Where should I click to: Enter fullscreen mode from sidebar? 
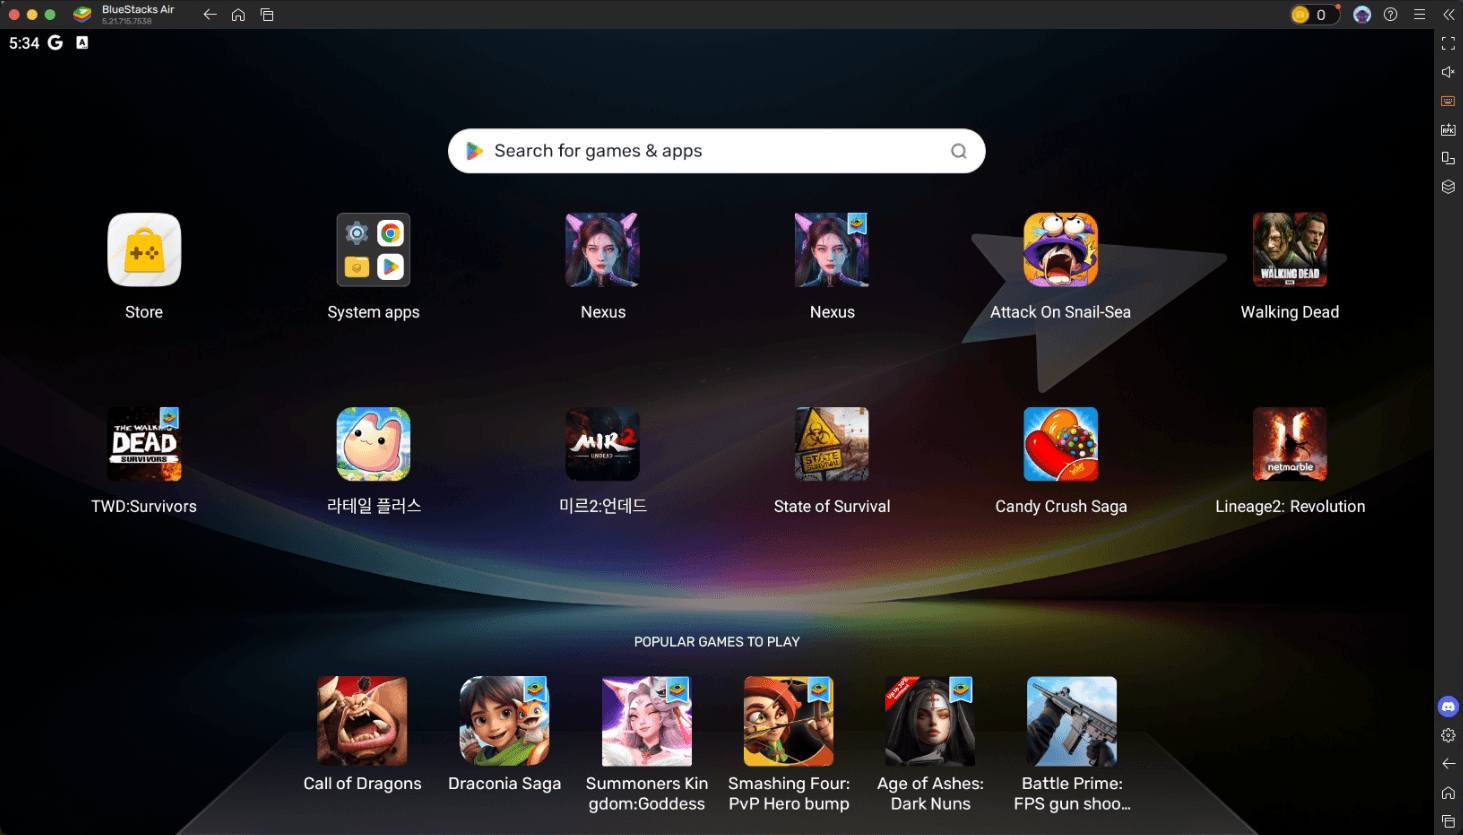[1448, 43]
